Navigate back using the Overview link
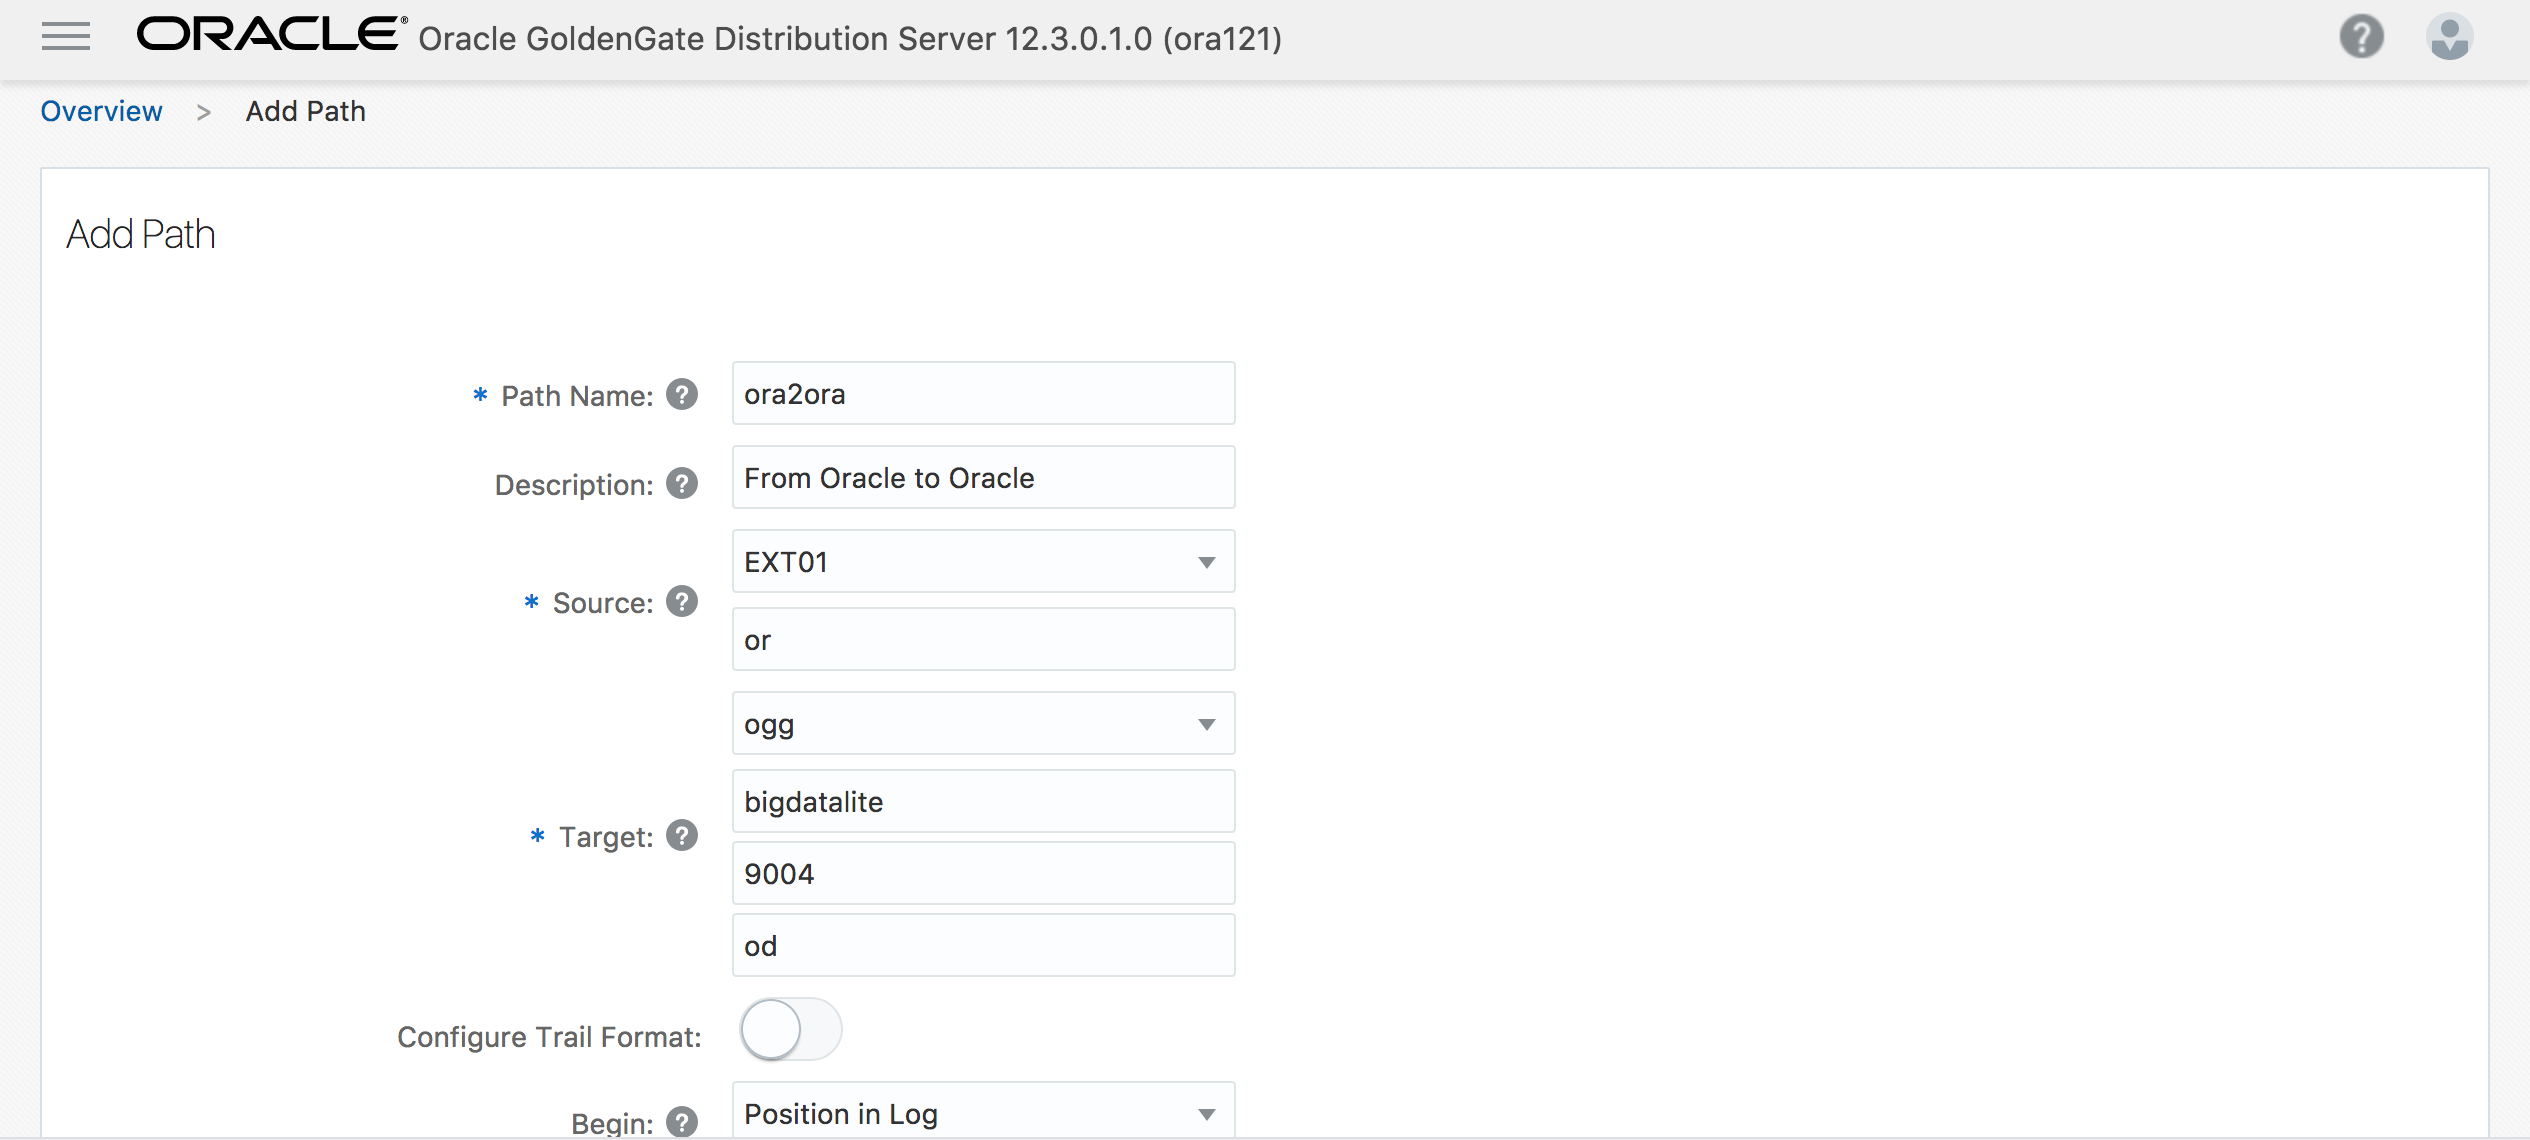The height and width of the screenshot is (1140, 2530). click(x=101, y=111)
